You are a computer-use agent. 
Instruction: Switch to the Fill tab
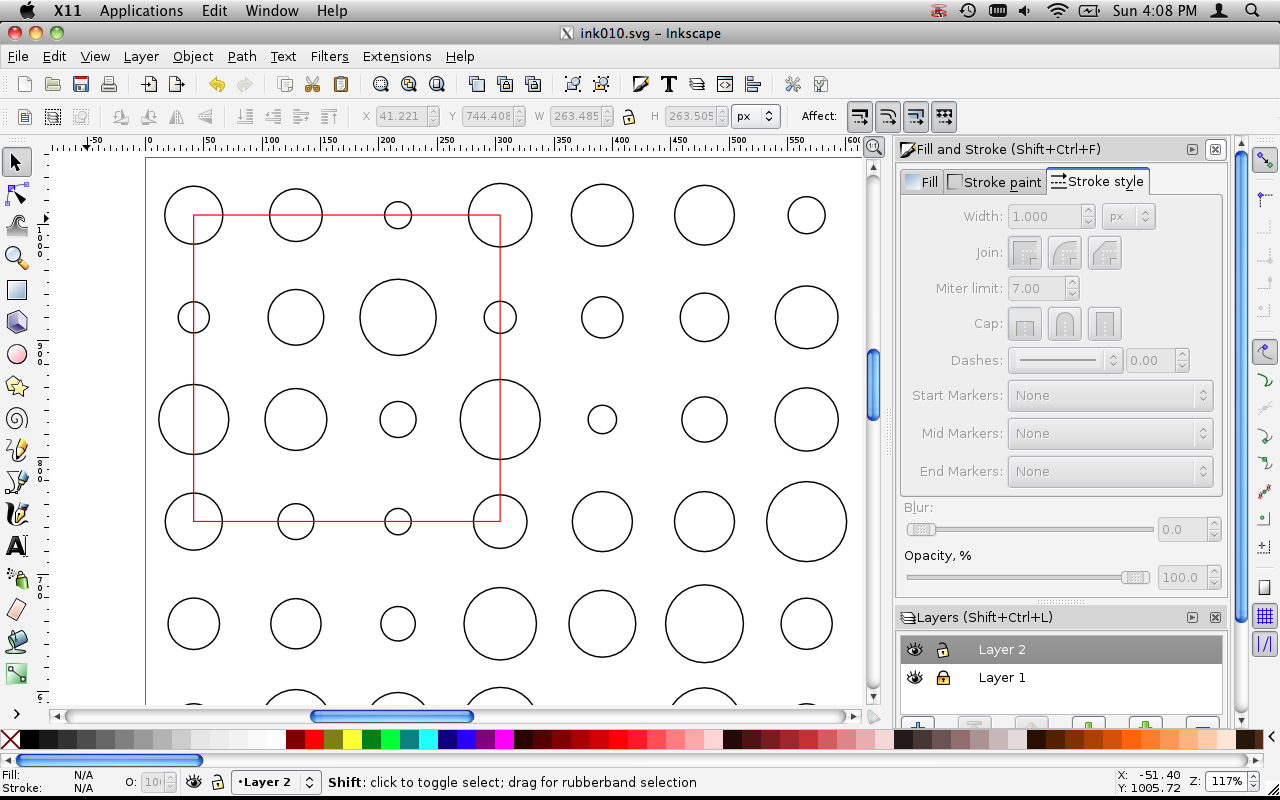click(921, 182)
